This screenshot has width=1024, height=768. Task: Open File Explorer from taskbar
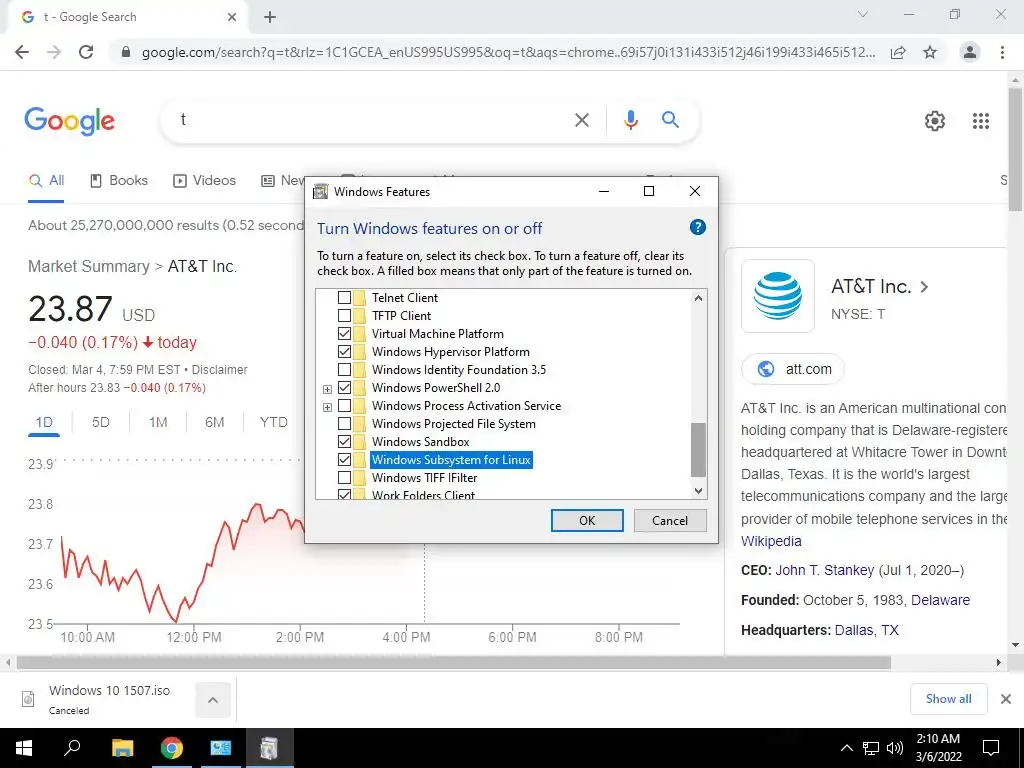pos(122,748)
